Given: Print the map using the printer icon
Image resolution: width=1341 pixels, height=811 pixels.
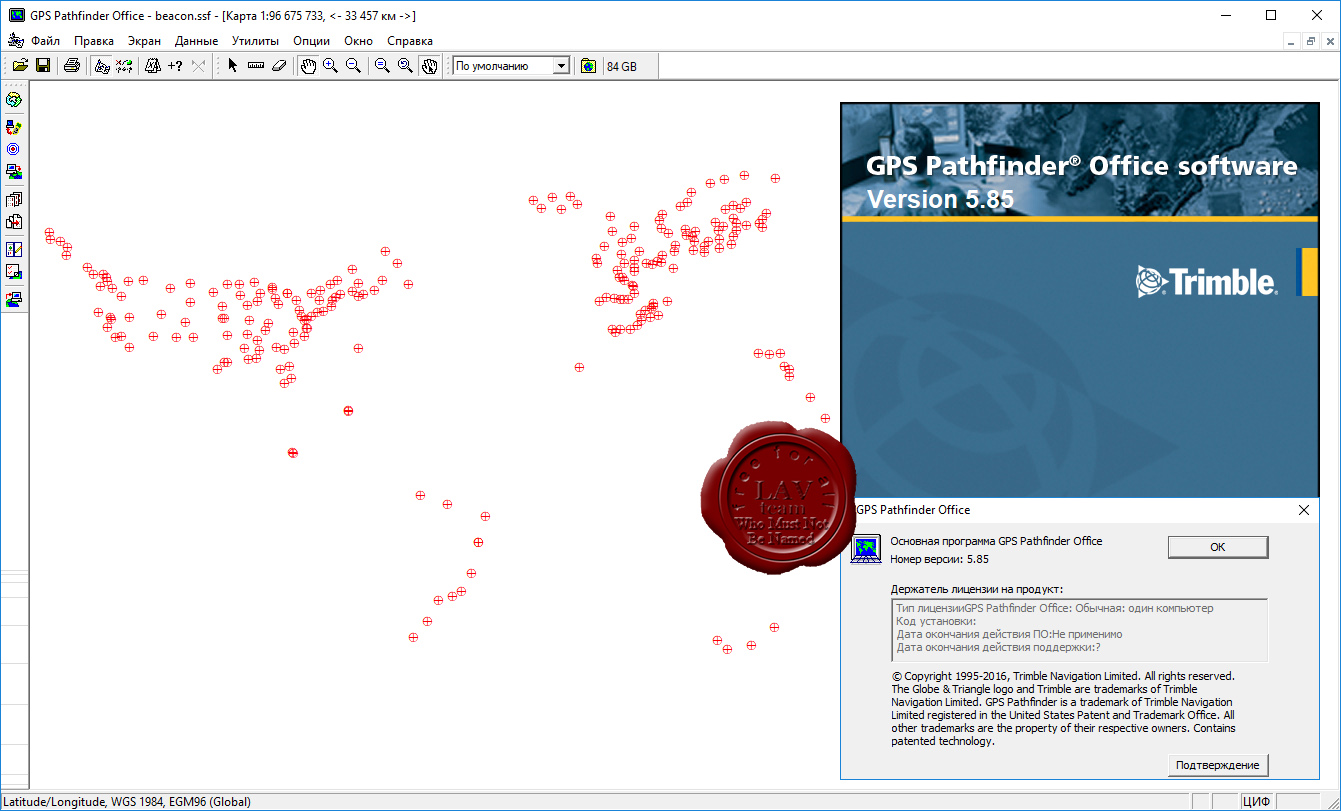Looking at the screenshot, I should [x=72, y=66].
